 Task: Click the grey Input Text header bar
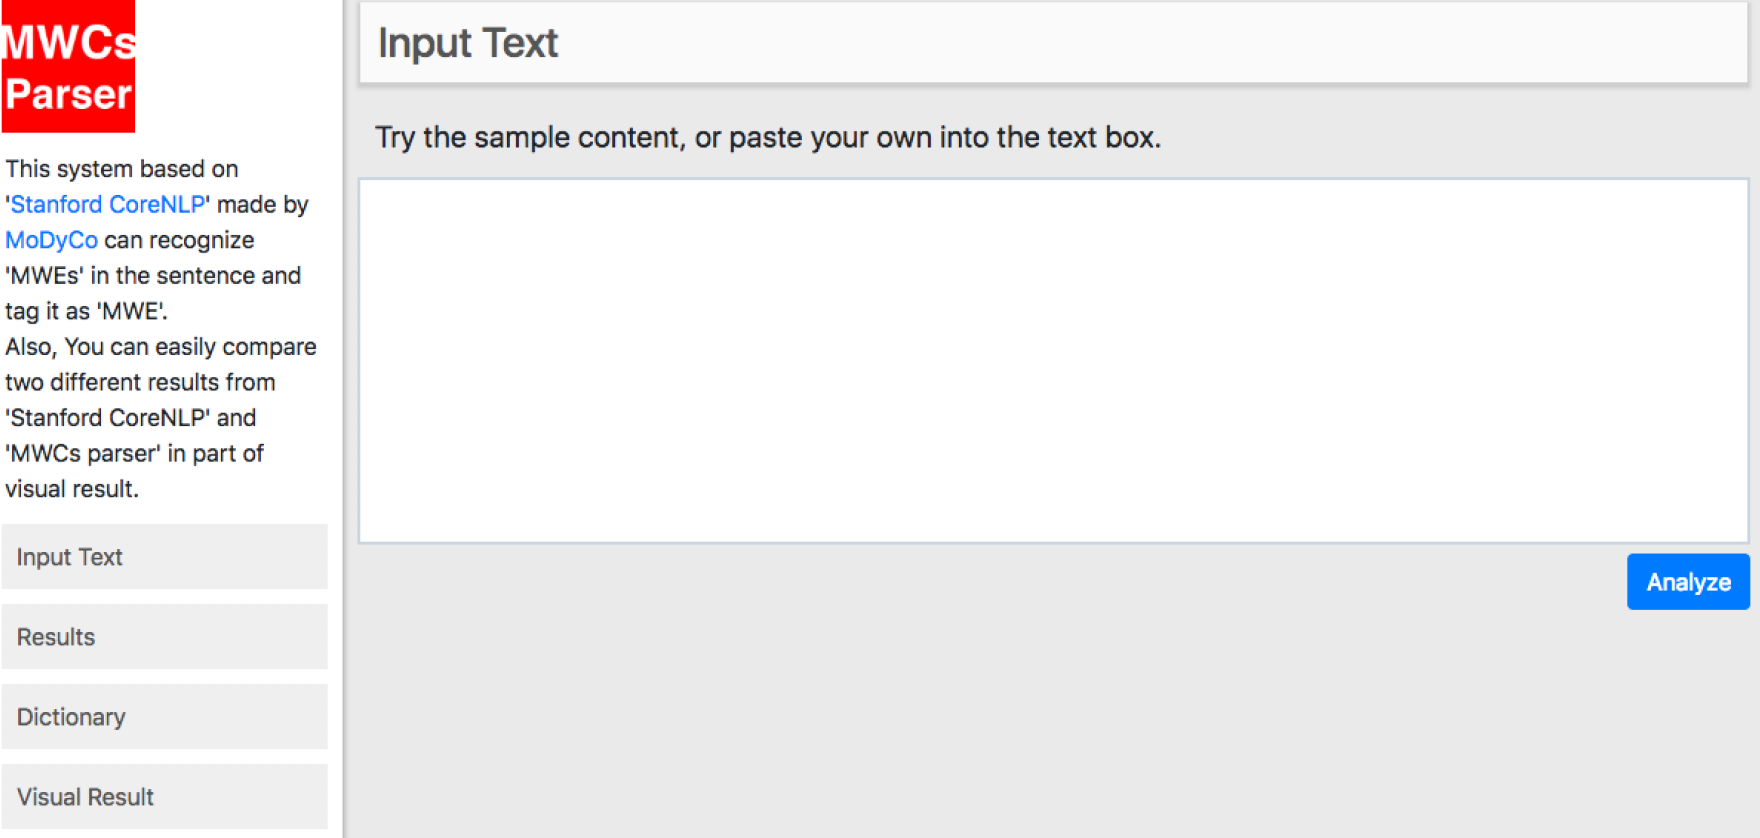(1053, 43)
